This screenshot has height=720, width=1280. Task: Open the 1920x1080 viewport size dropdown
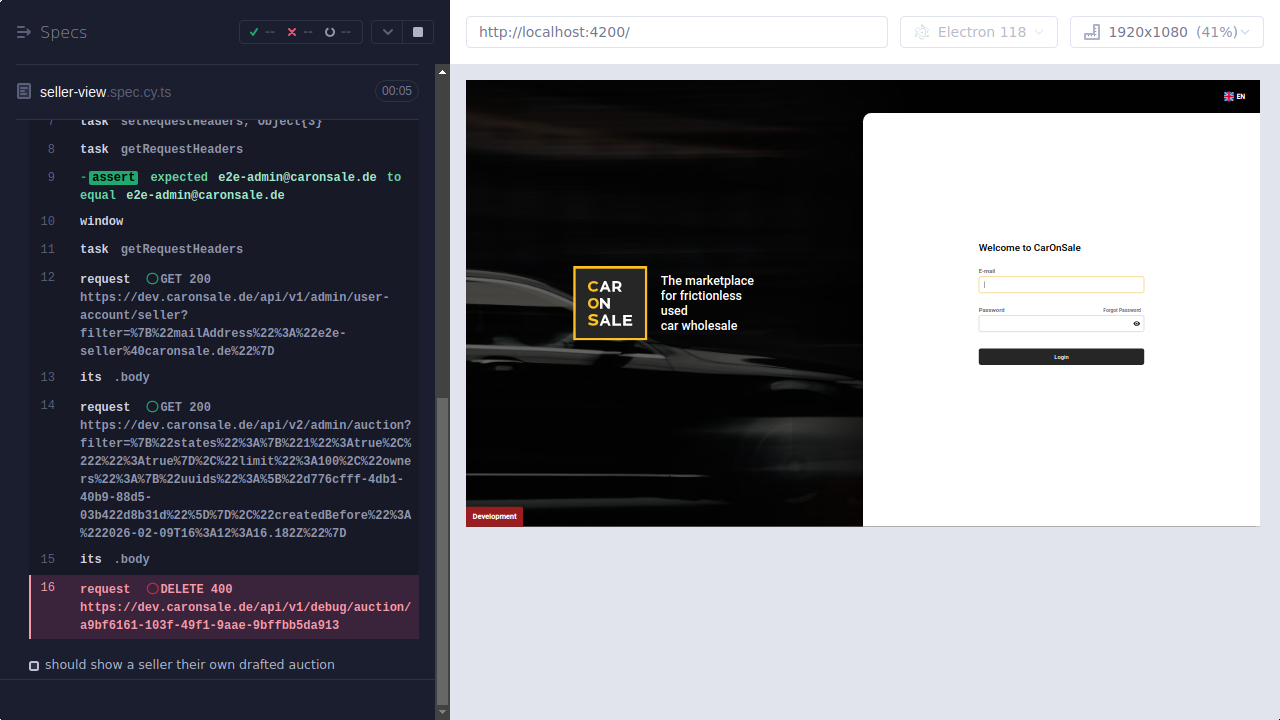pos(1166,31)
